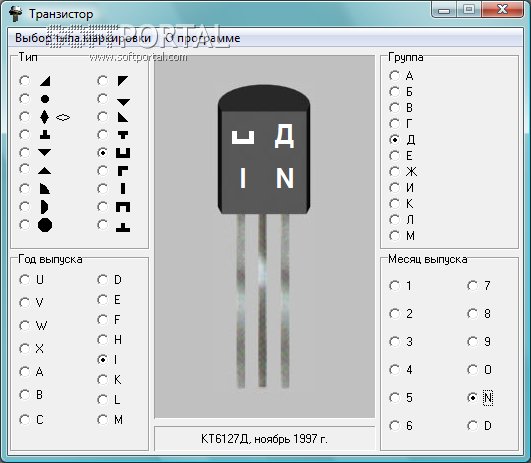Select group letter Ж
531x463 pixels.
pyautogui.click(x=395, y=172)
